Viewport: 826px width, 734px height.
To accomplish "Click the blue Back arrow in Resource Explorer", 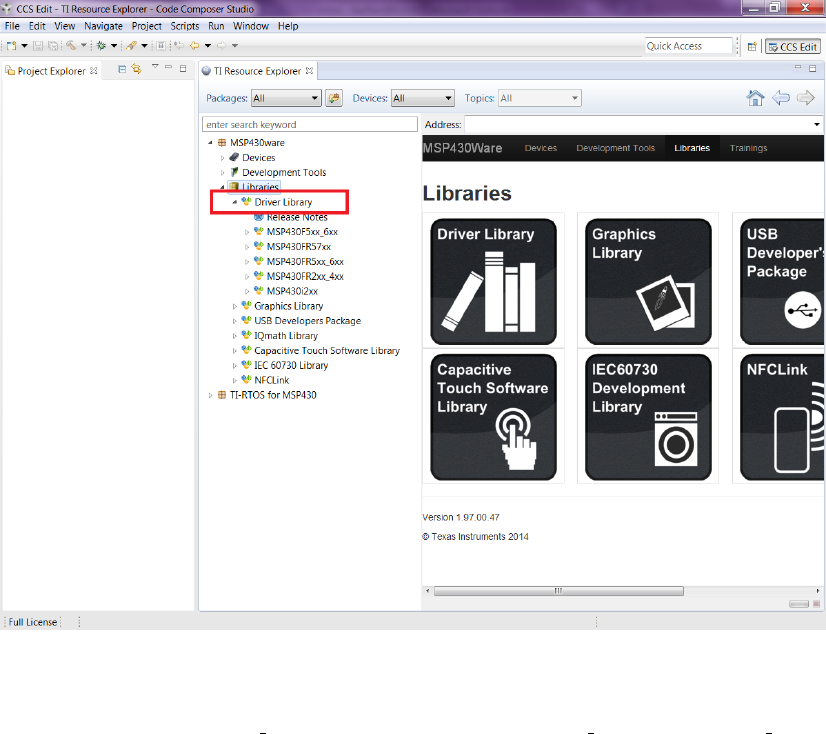I will pyautogui.click(x=781, y=97).
